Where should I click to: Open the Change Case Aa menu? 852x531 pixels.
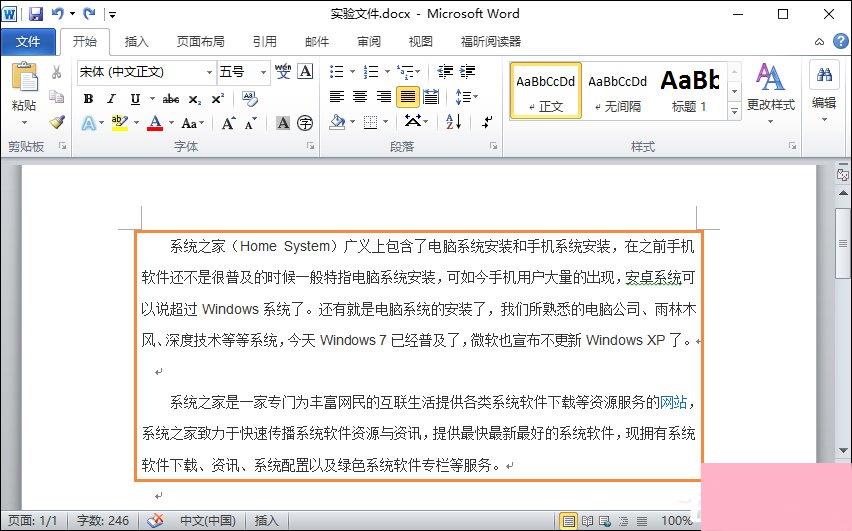coord(193,123)
